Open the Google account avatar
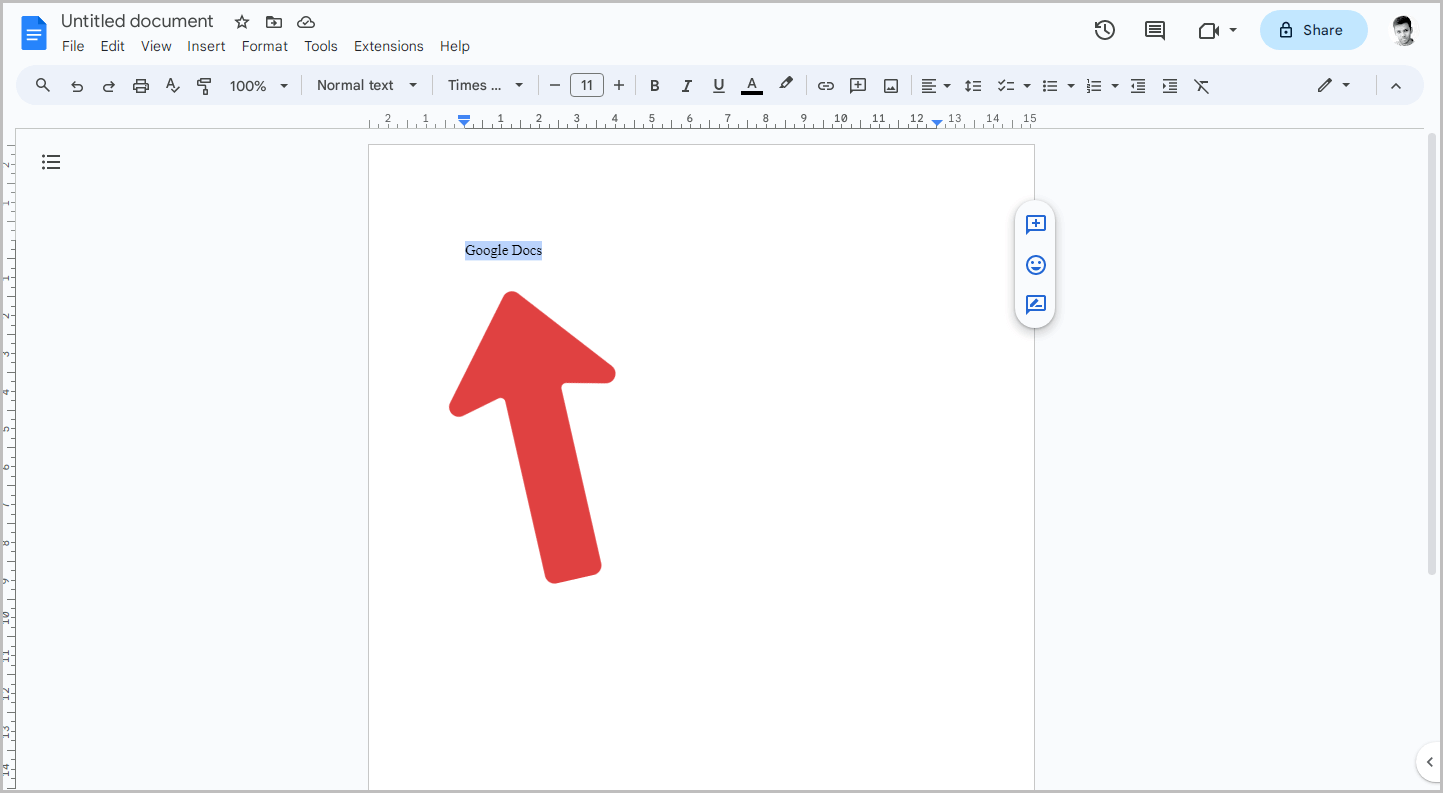 tap(1404, 30)
